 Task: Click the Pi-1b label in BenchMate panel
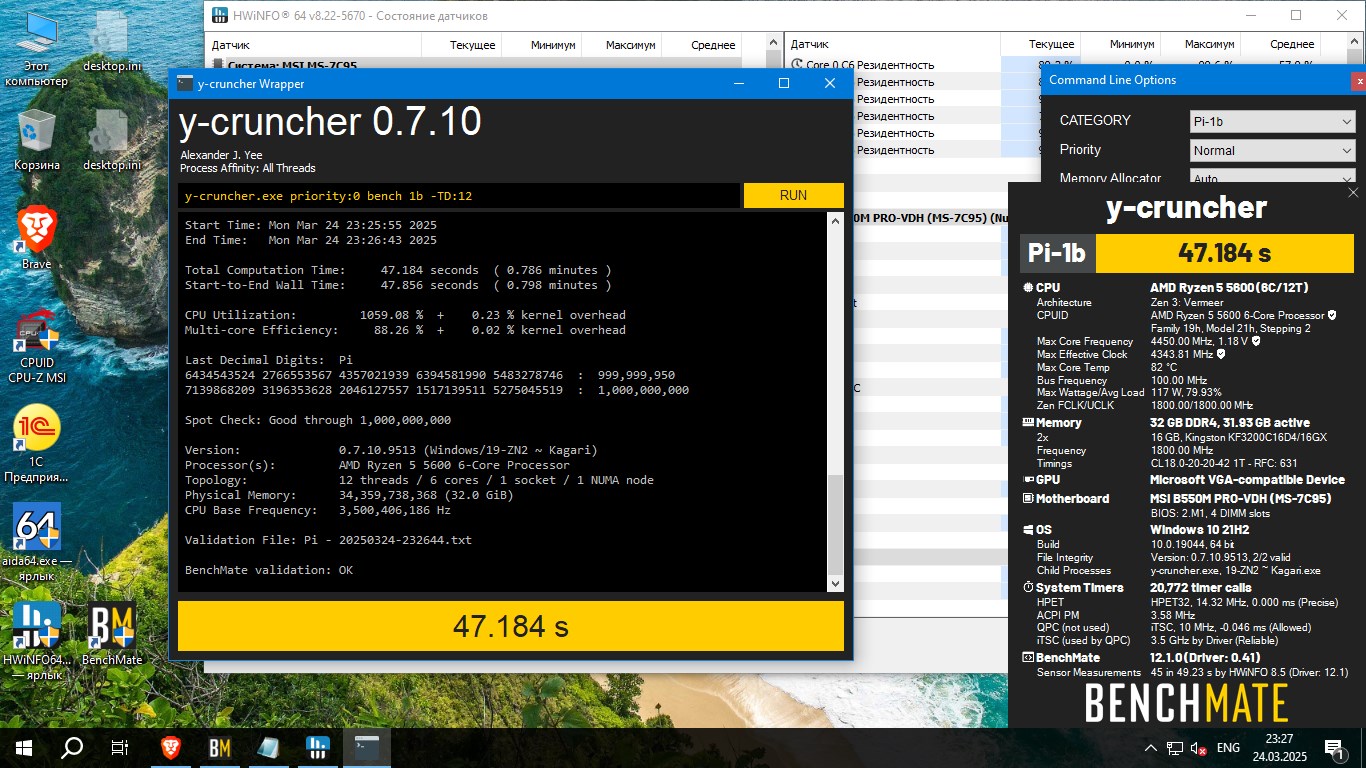click(1057, 253)
